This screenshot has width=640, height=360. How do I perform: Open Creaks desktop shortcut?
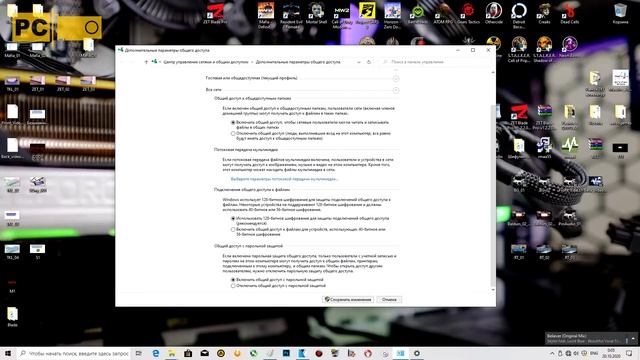click(x=544, y=14)
